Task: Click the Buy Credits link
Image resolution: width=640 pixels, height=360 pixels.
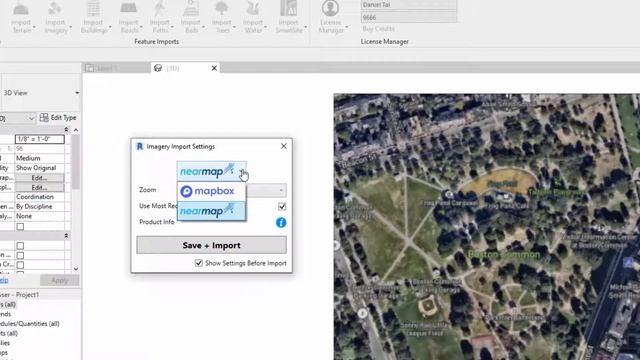Action: (378, 29)
